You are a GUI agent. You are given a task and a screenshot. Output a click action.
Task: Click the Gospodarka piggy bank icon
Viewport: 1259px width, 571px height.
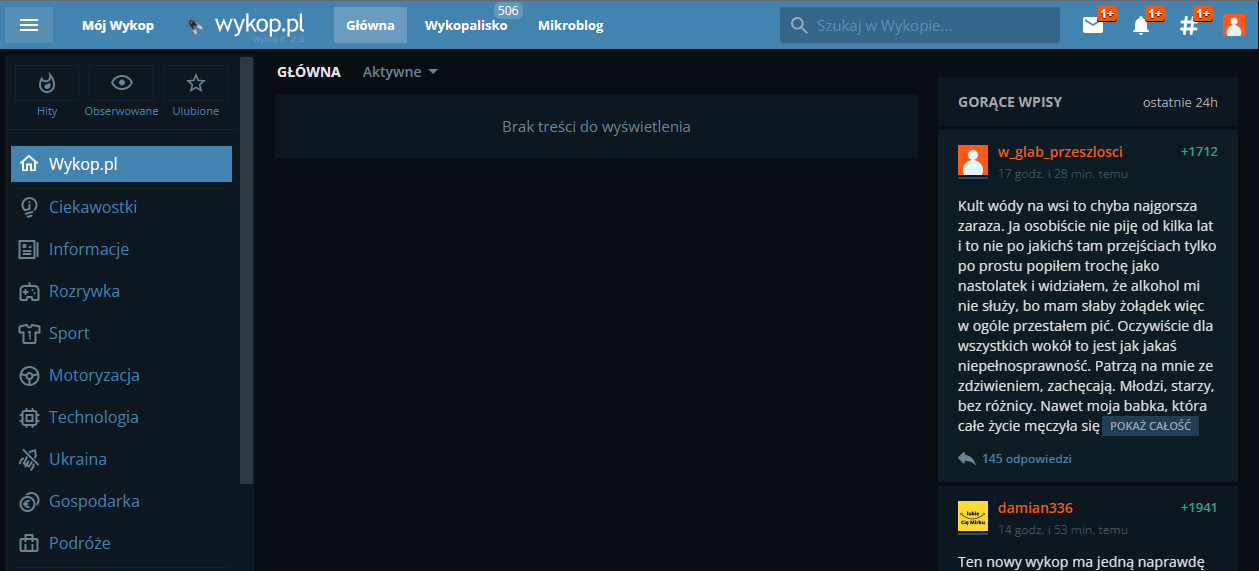(x=29, y=501)
